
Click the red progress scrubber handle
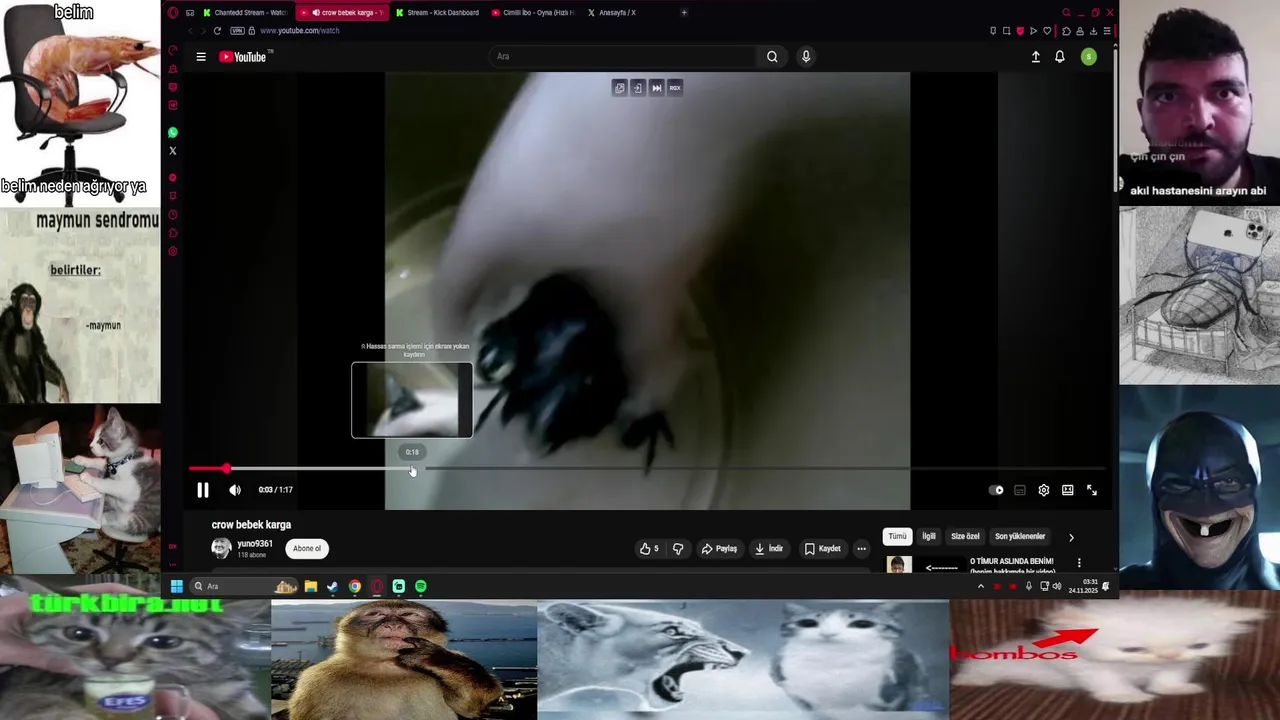click(227, 468)
